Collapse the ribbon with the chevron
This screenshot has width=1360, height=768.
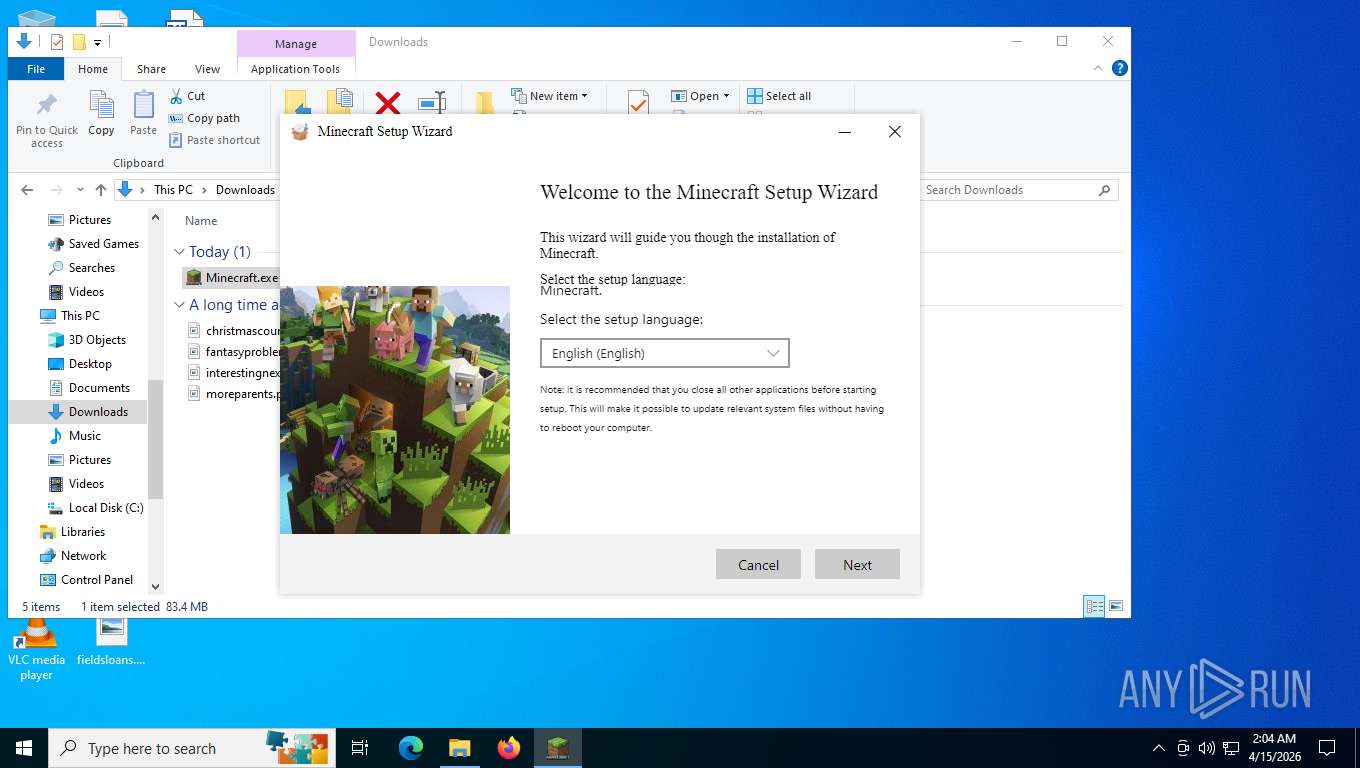pyautogui.click(x=1099, y=68)
